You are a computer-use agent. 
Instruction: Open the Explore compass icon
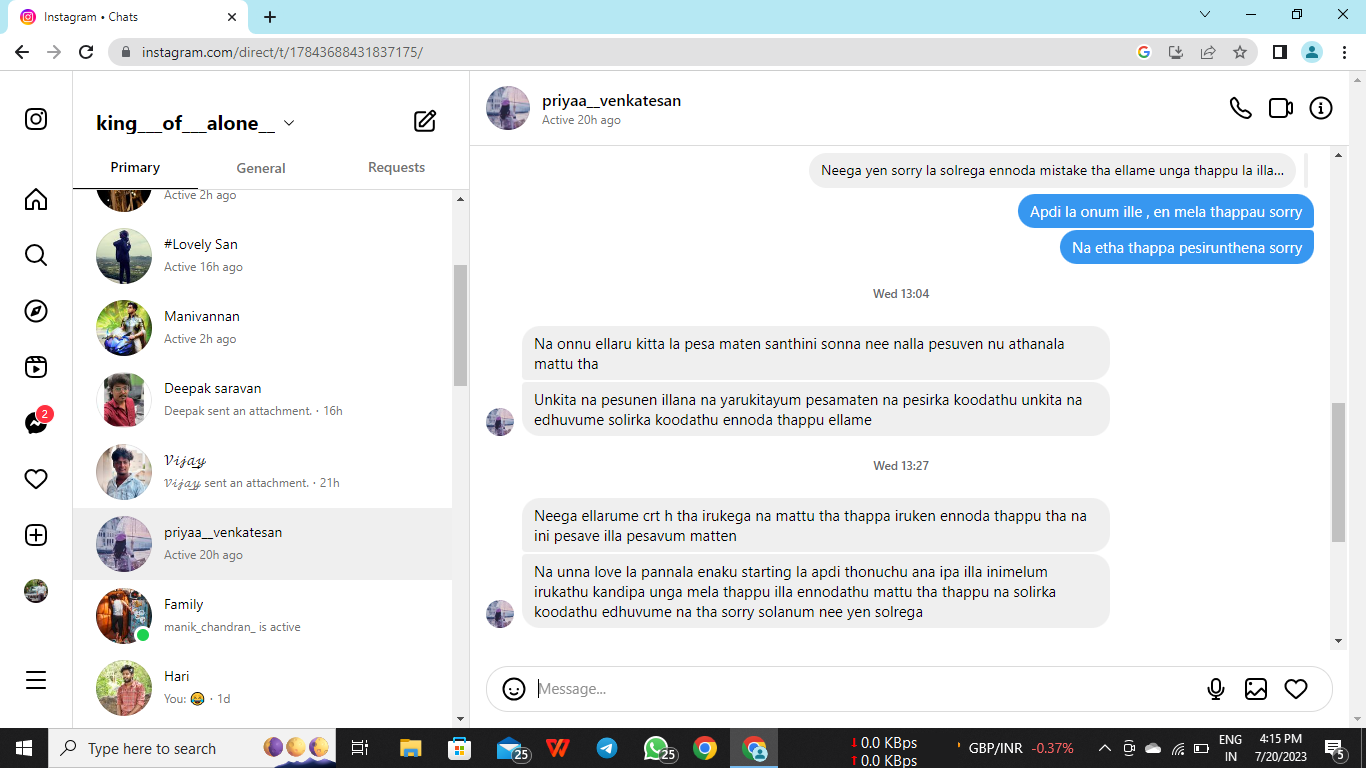[x=36, y=311]
